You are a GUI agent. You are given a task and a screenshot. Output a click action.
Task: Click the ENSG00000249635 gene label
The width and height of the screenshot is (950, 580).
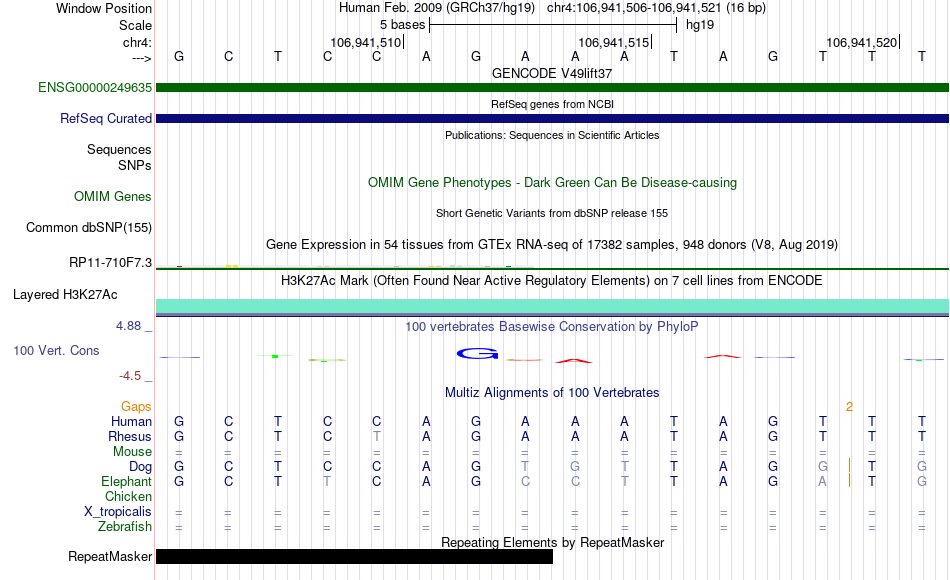point(95,87)
